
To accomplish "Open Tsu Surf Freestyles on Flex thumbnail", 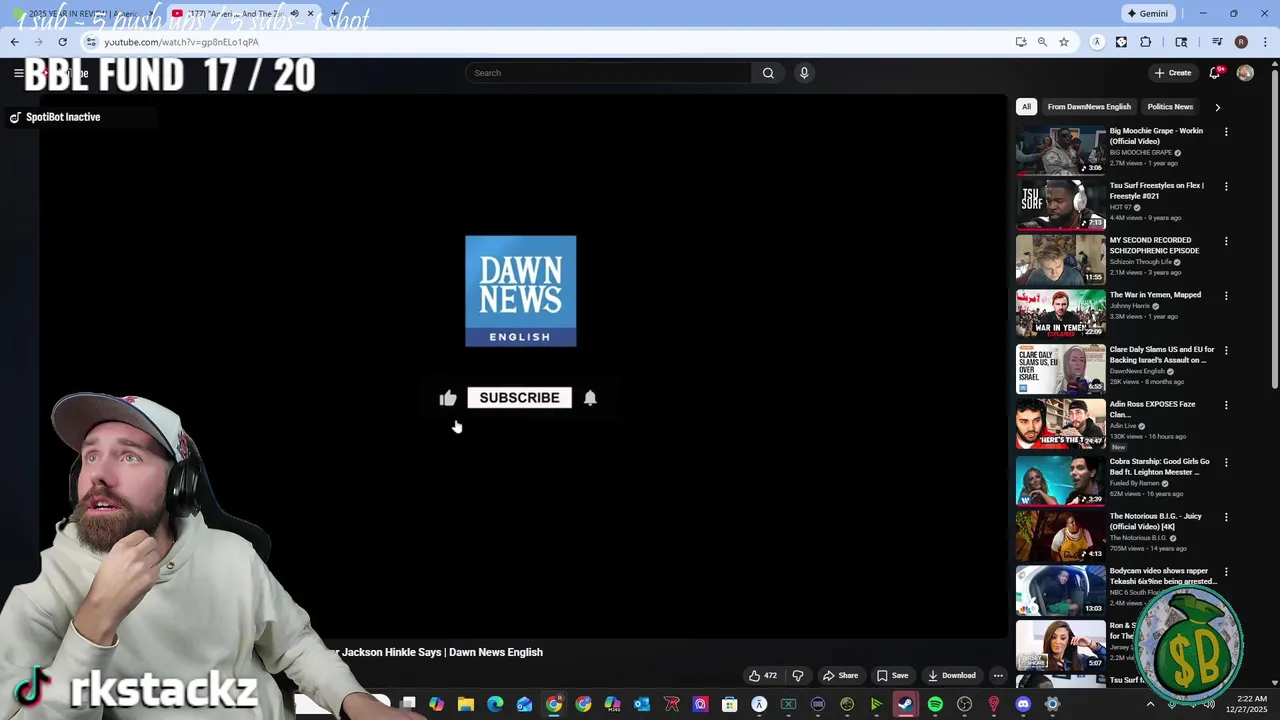I will pyautogui.click(x=1061, y=204).
